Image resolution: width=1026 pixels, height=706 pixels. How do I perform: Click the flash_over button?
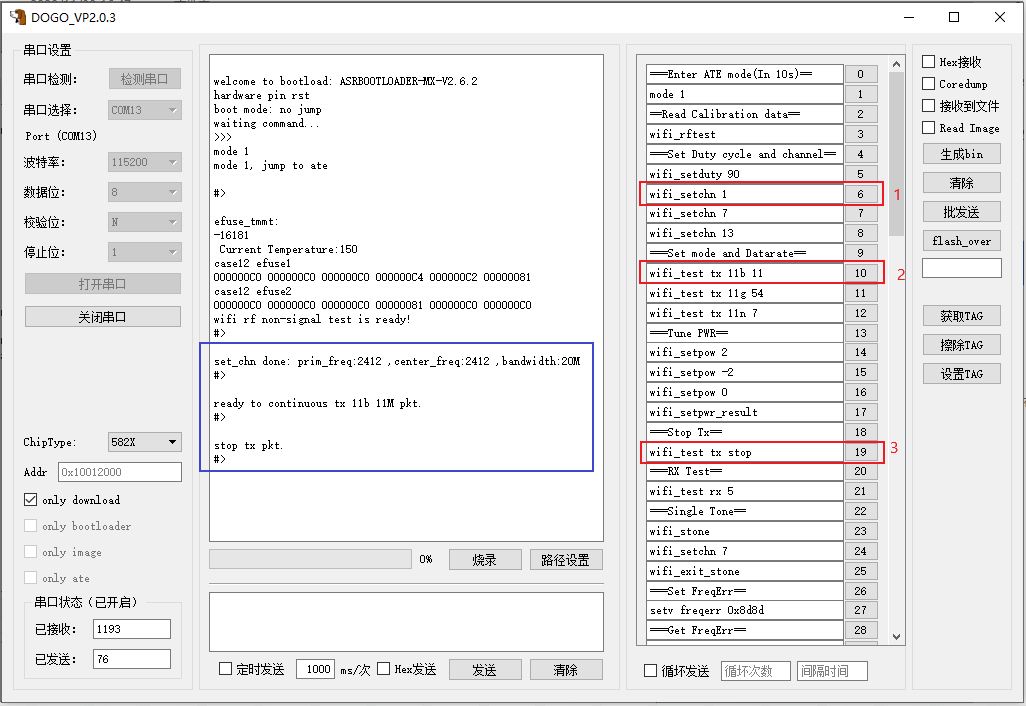pos(962,241)
